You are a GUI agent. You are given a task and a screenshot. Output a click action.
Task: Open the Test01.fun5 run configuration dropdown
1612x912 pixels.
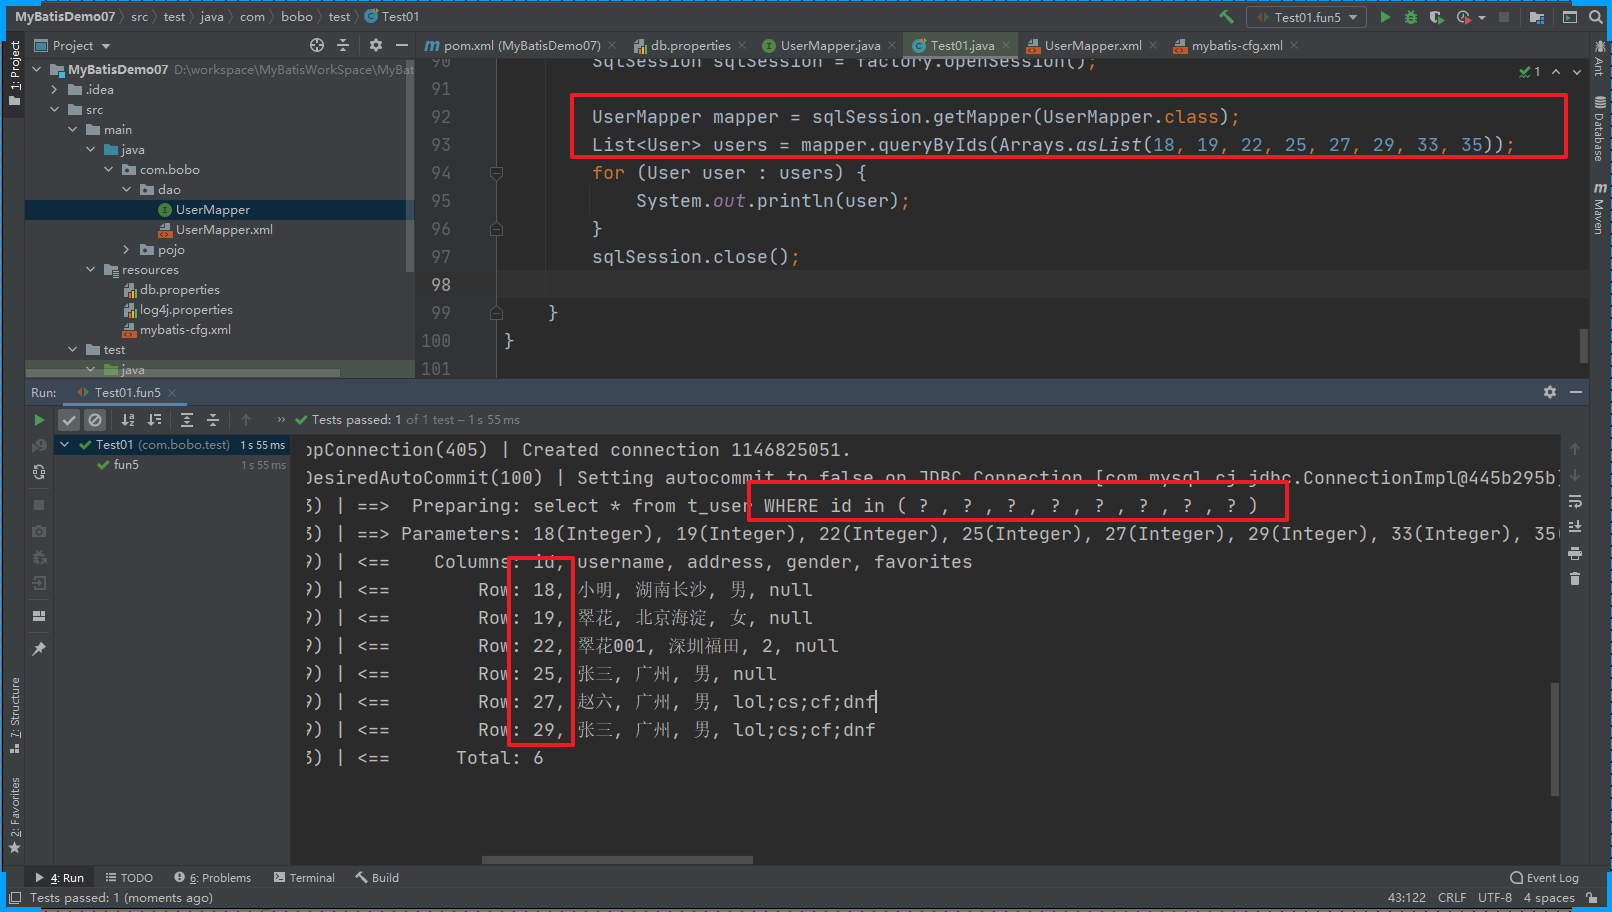[1308, 17]
